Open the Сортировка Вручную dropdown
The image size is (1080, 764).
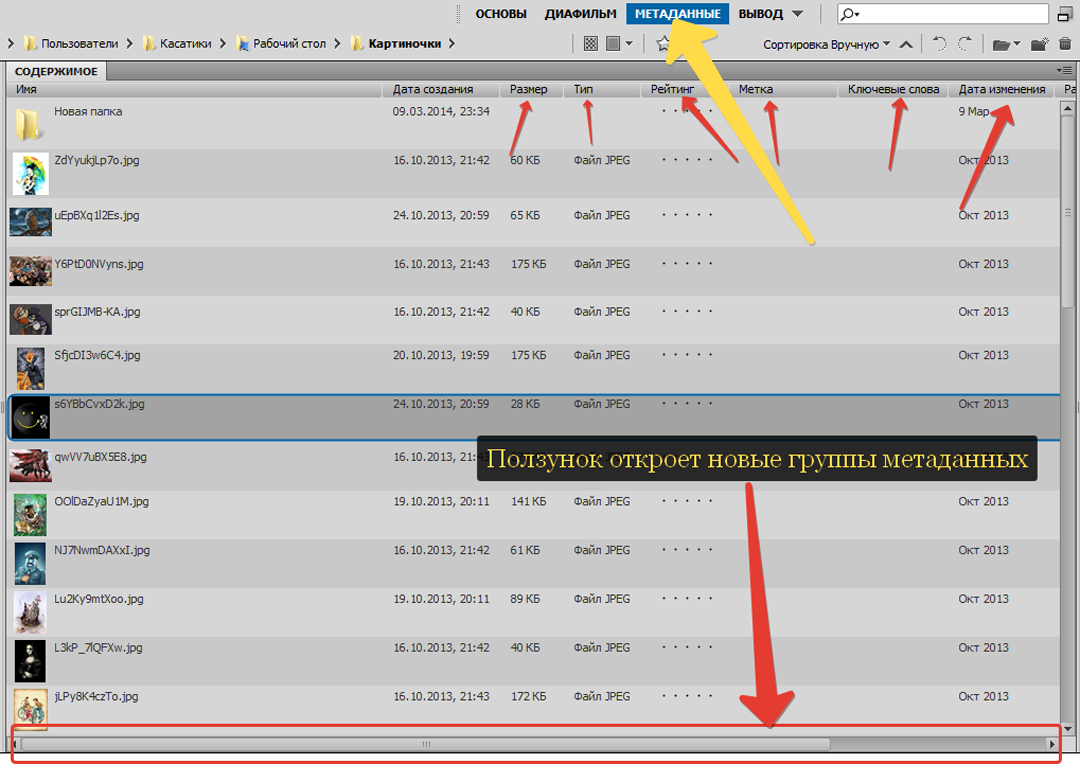[x=826, y=44]
